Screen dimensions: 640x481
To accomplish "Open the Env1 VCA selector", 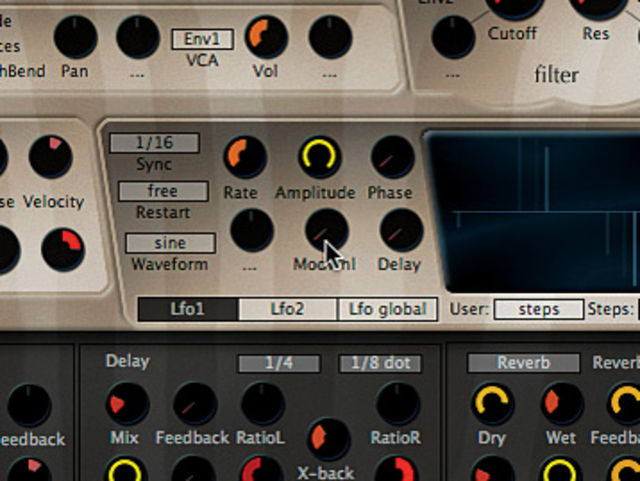I will 202,39.
